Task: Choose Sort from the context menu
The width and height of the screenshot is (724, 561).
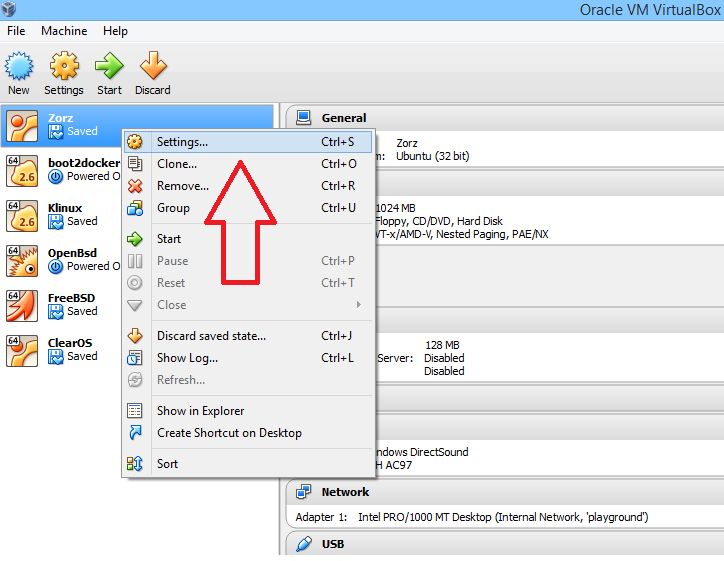Action: (248, 464)
